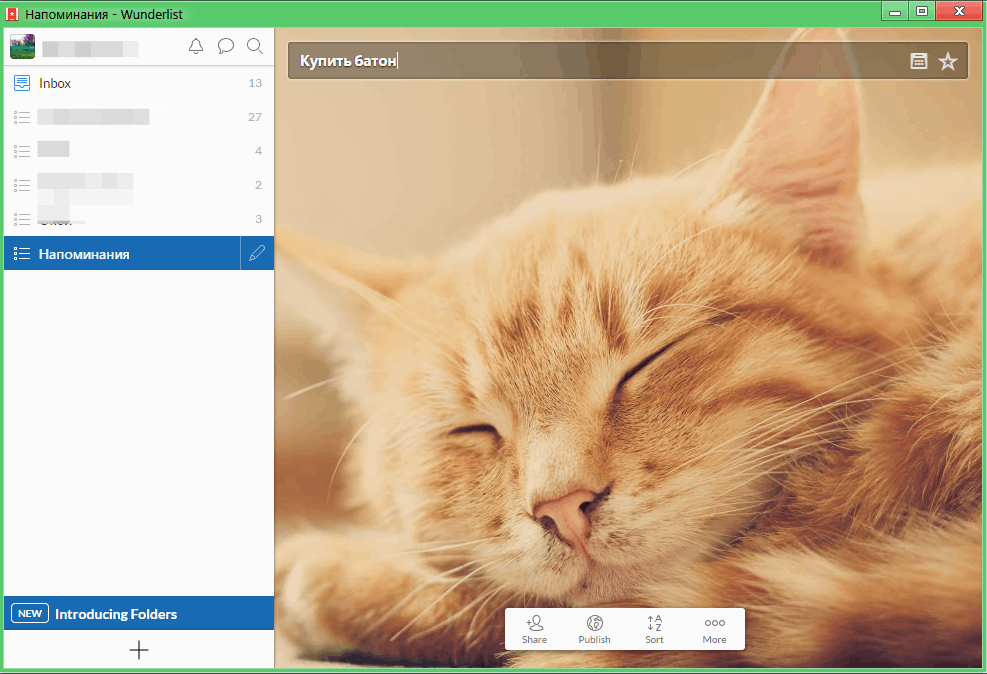Click the search magnifier icon
987x674 pixels.
255,46
